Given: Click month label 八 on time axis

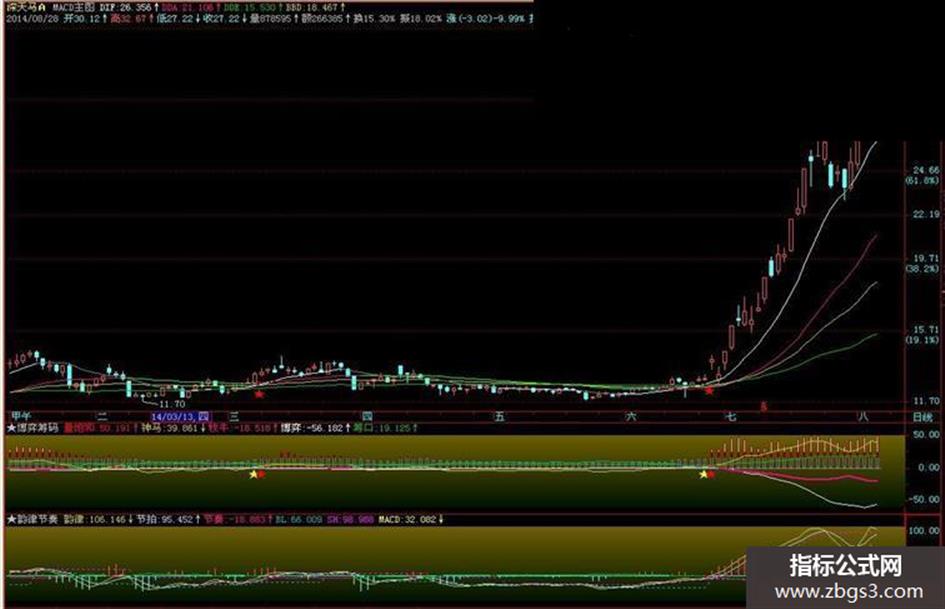Looking at the screenshot, I should click(863, 417).
